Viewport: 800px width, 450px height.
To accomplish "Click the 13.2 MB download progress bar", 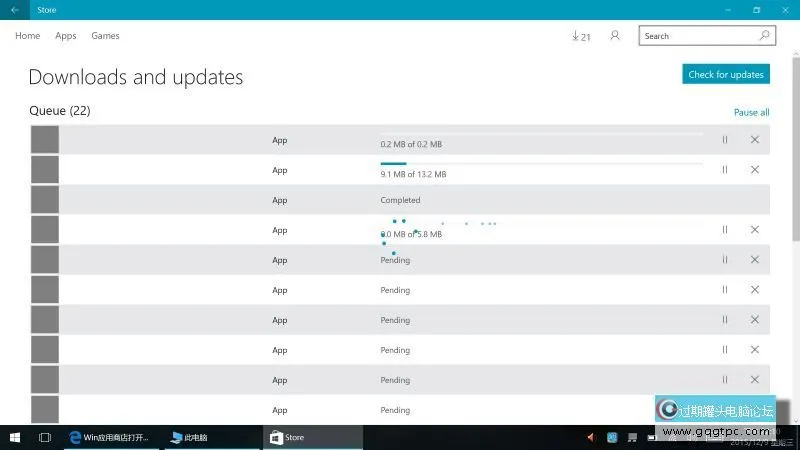I will point(540,163).
